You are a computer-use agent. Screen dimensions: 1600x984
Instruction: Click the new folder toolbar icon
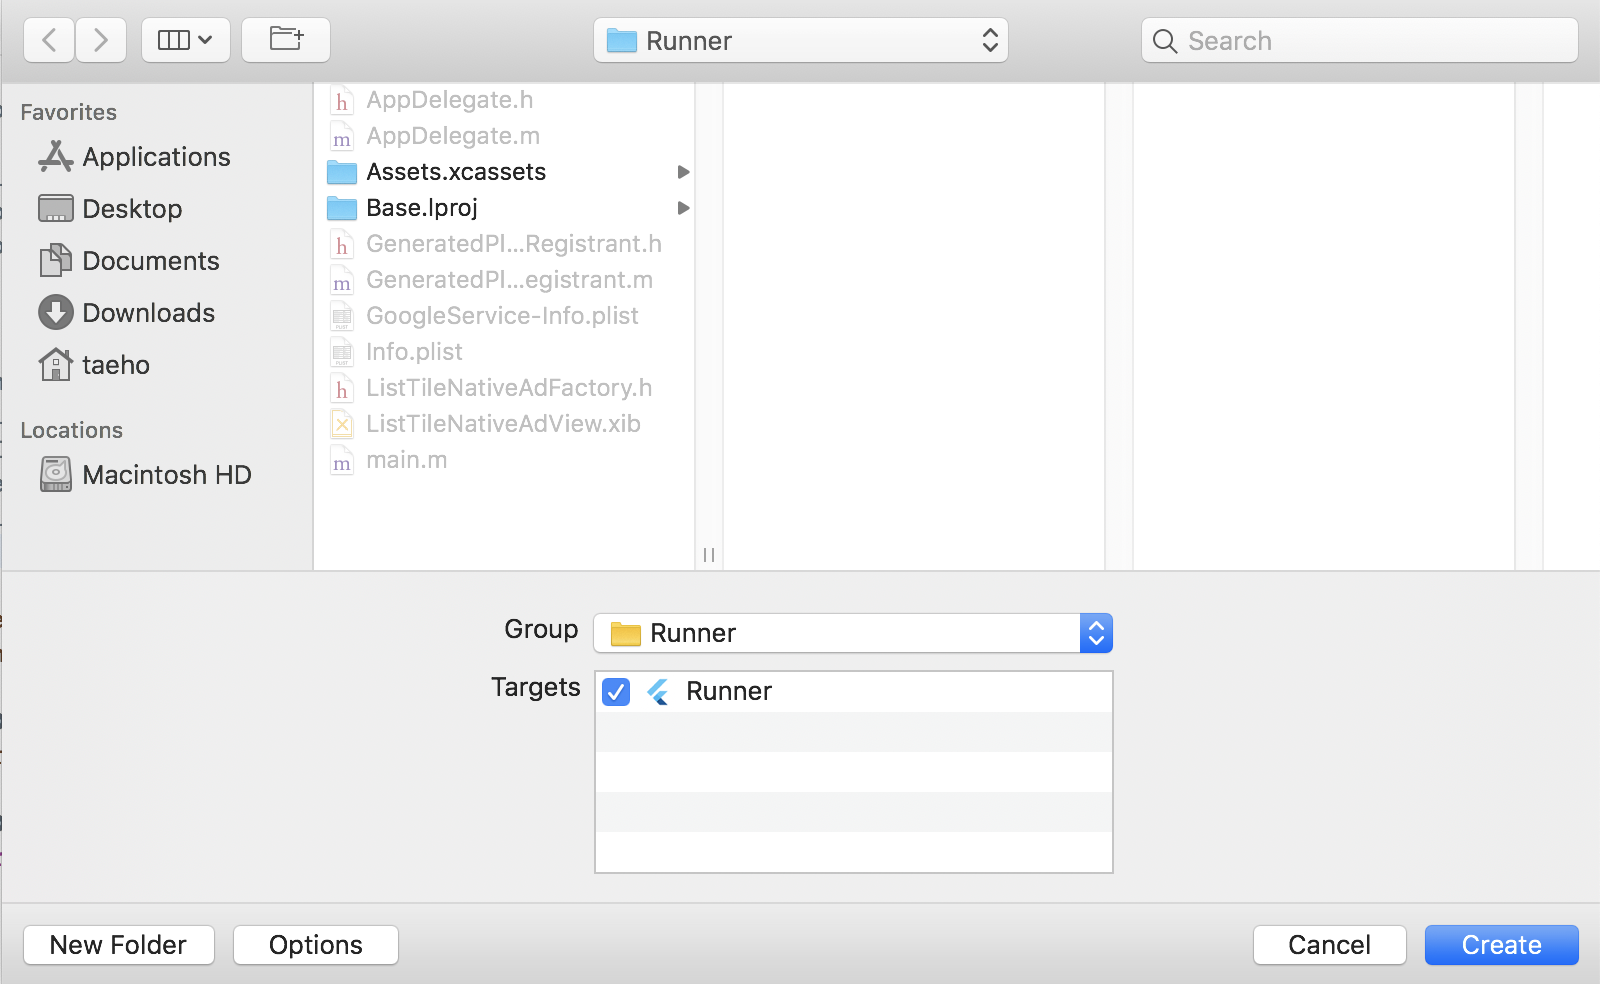coord(286,41)
